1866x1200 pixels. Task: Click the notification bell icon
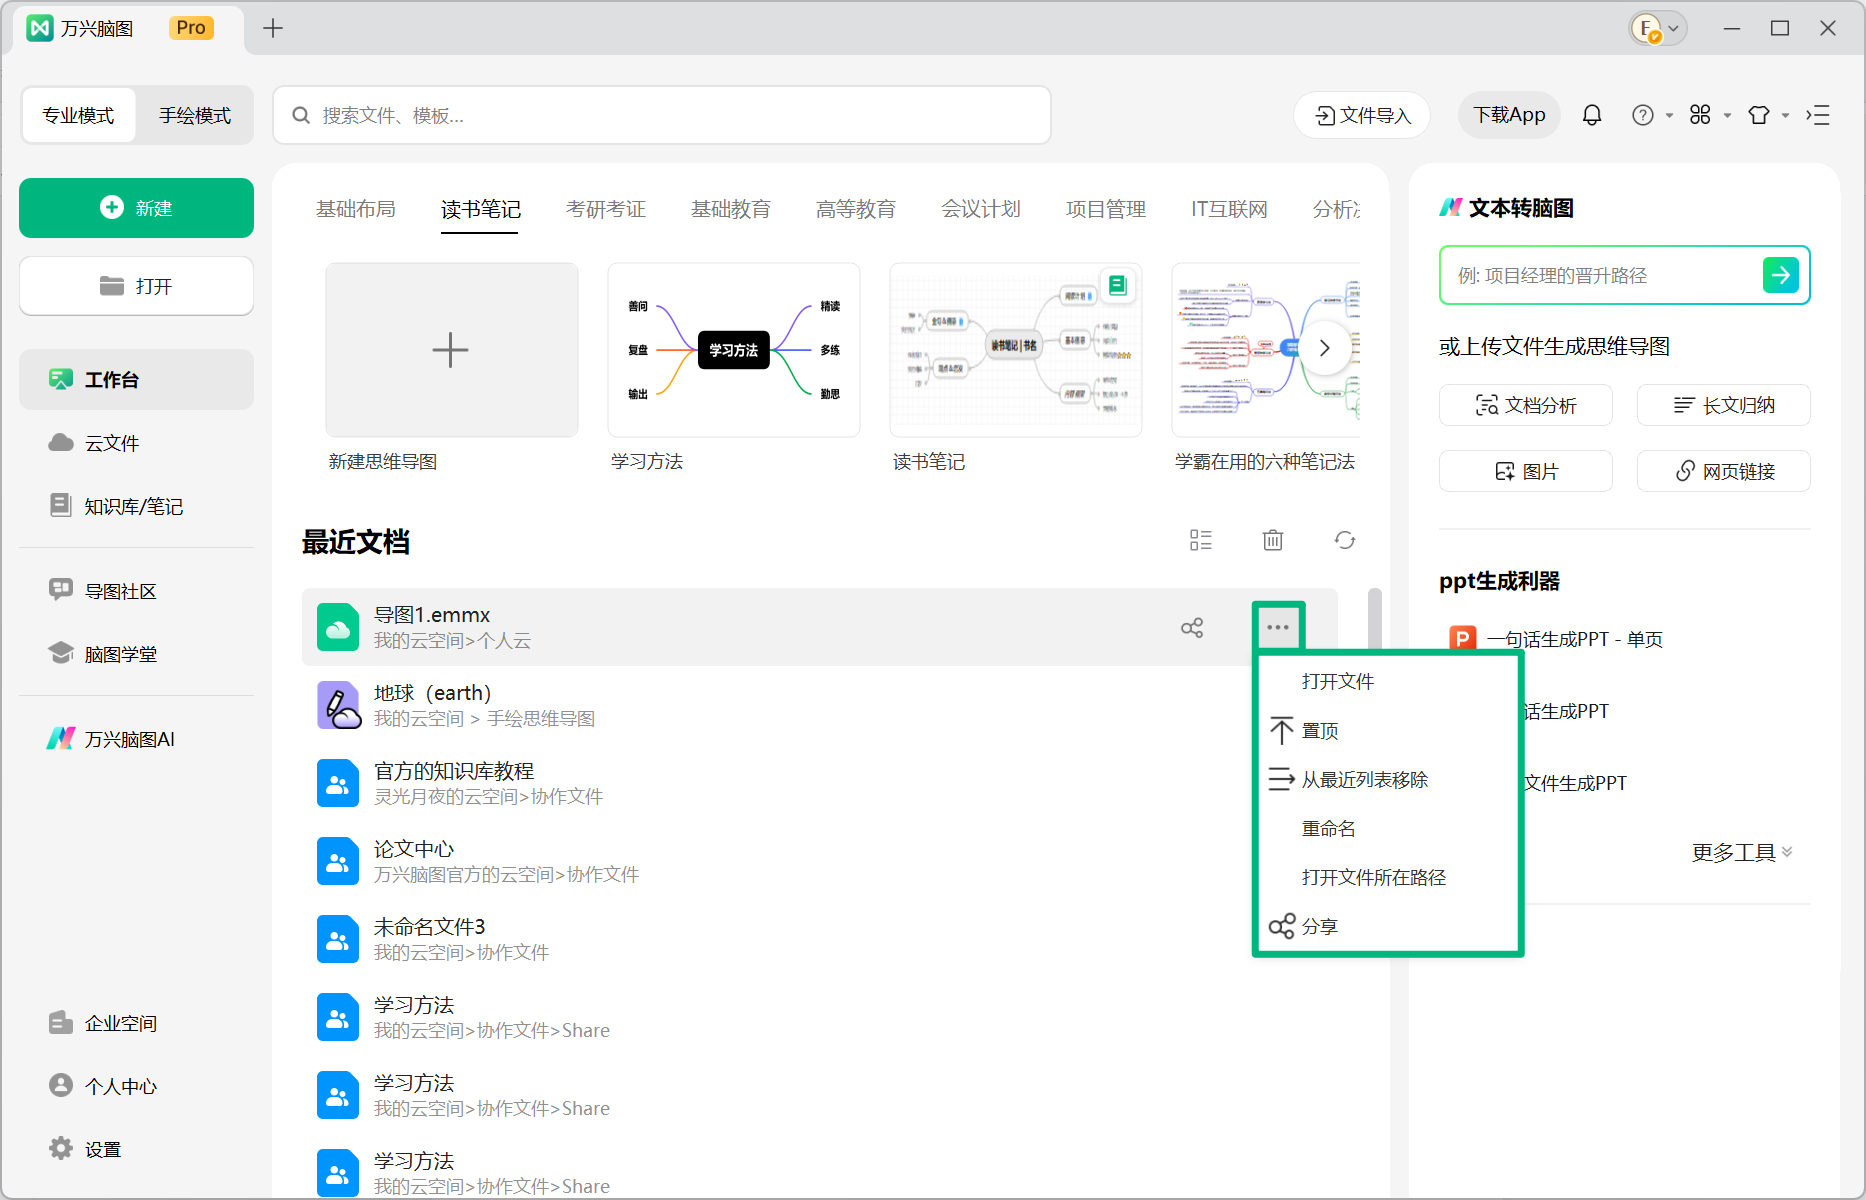[1592, 115]
